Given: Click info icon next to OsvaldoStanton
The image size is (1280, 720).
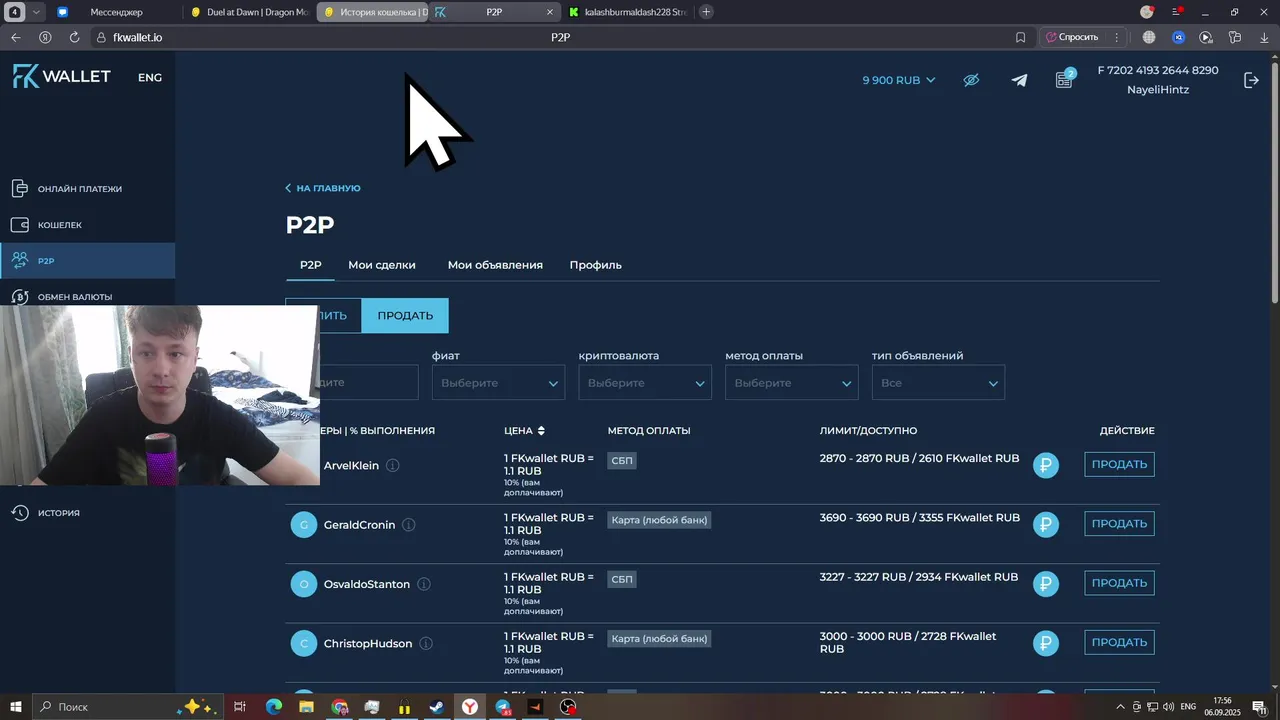Looking at the screenshot, I should (424, 584).
